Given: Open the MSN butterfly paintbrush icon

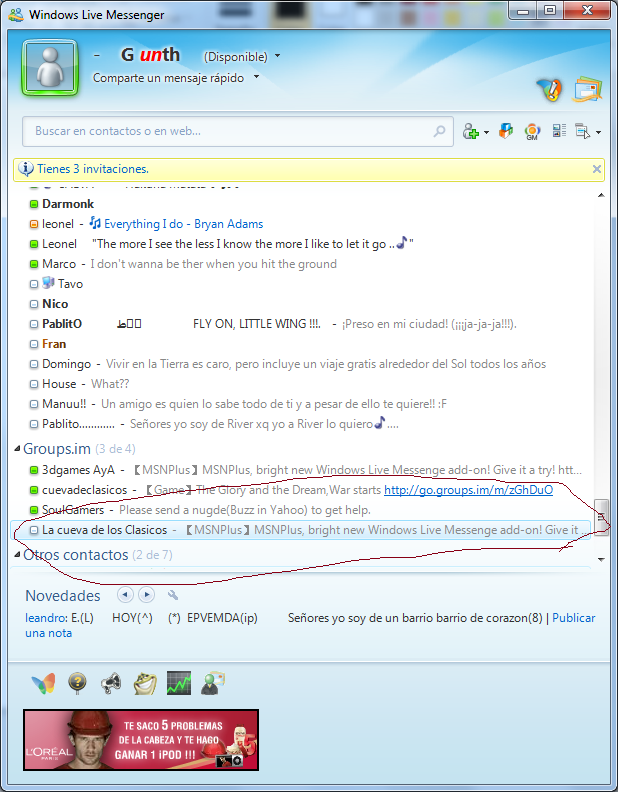Looking at the screenshot, I should pyautogui.click(x=549, y=91).
